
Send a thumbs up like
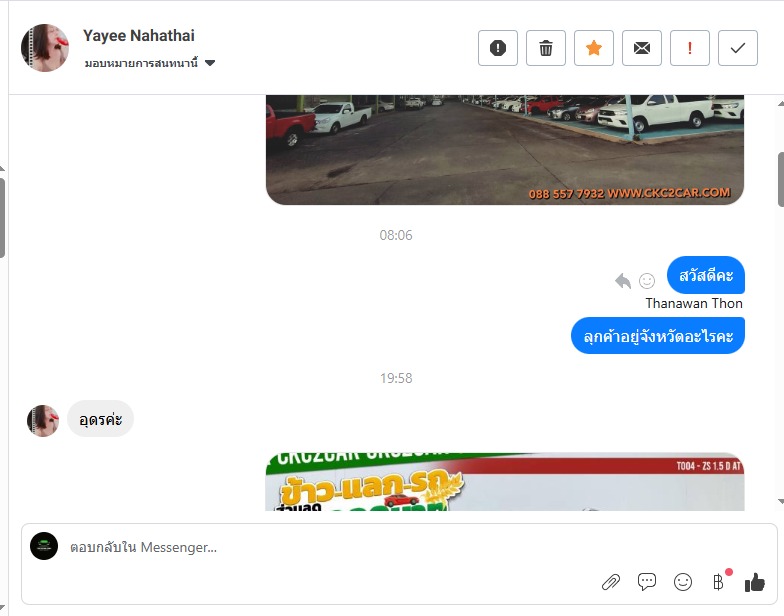[x=754, y=582]
